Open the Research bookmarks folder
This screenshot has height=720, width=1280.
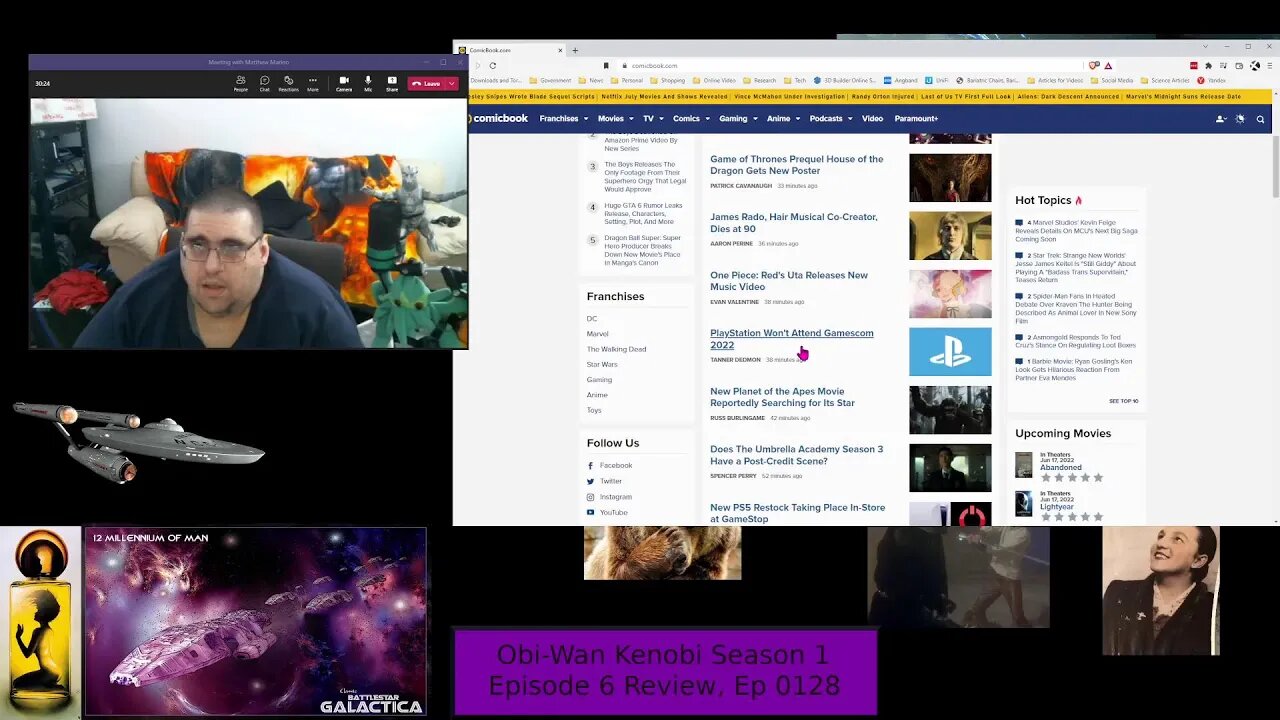760,80
